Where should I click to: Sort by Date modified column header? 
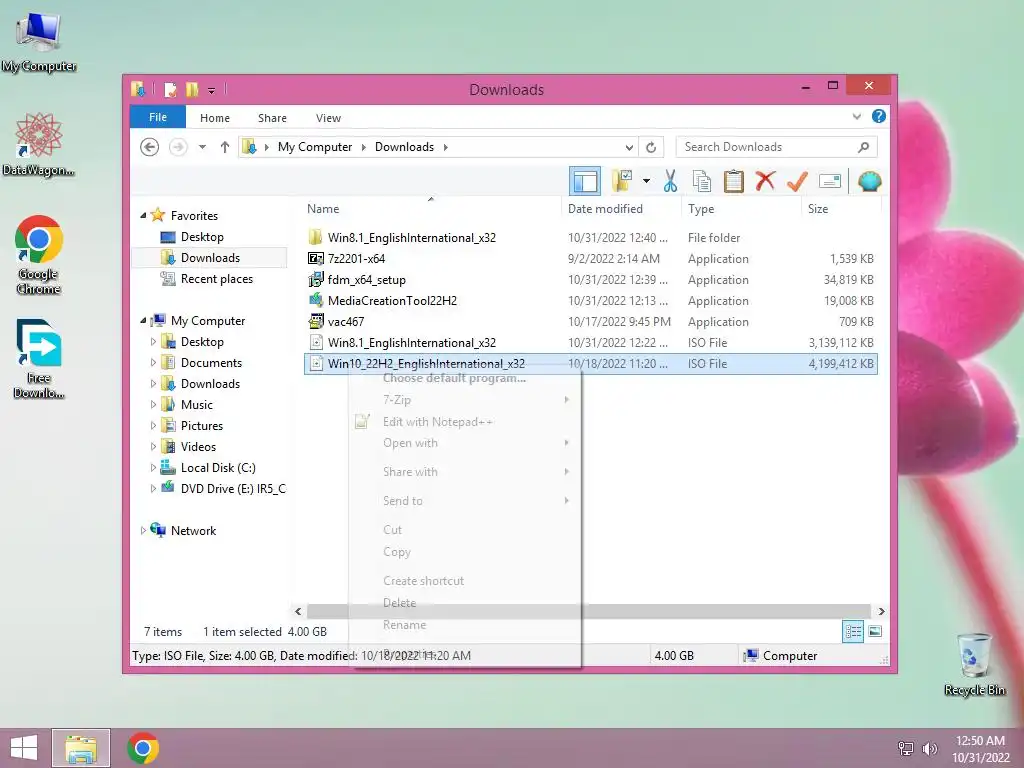(605, 208)
